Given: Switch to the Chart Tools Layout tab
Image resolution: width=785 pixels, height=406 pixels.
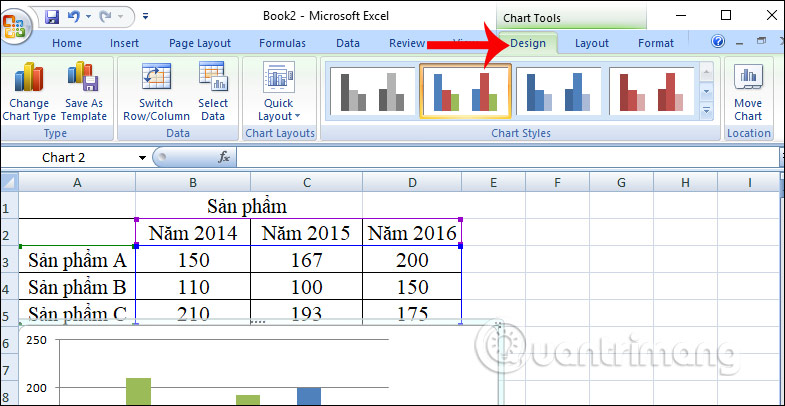Looking at the screenshot, I should (591, 44).
